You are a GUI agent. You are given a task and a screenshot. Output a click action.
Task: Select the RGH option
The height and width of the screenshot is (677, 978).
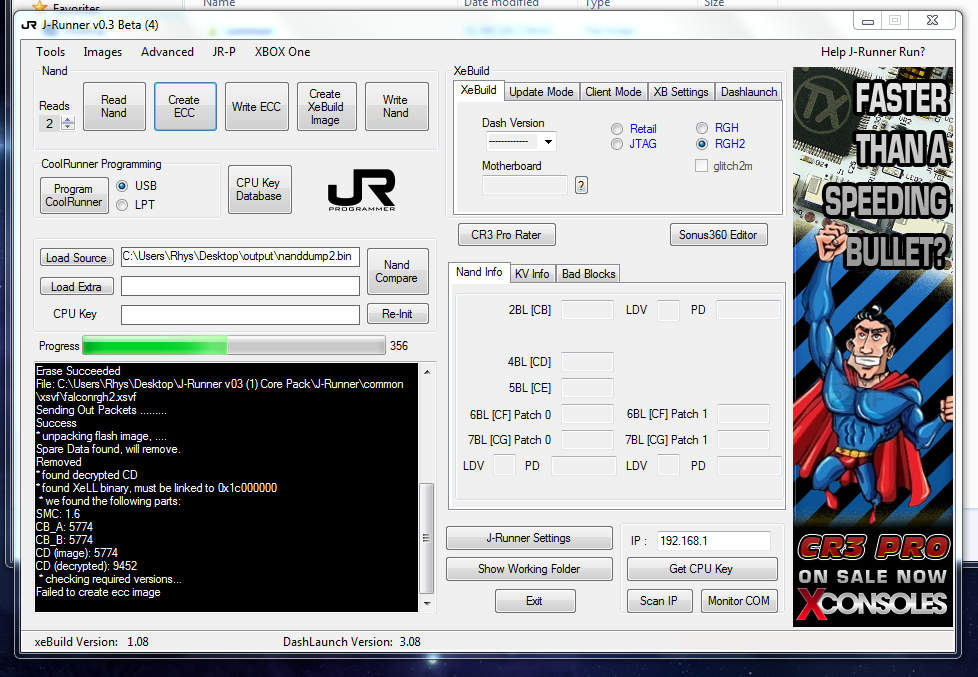(x=702, y=128)
